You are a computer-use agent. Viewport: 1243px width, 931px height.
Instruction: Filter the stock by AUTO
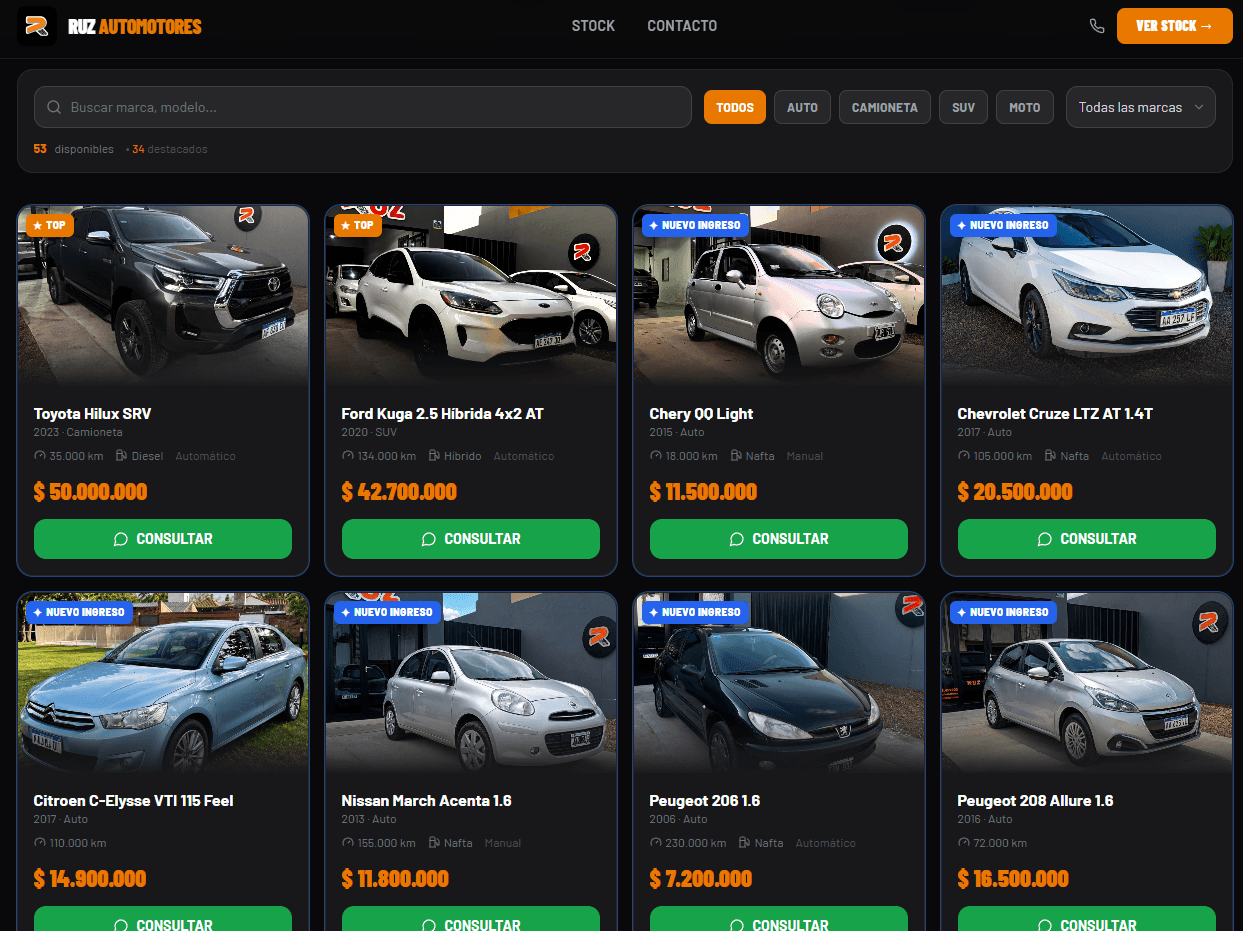[x=802, y=107]
